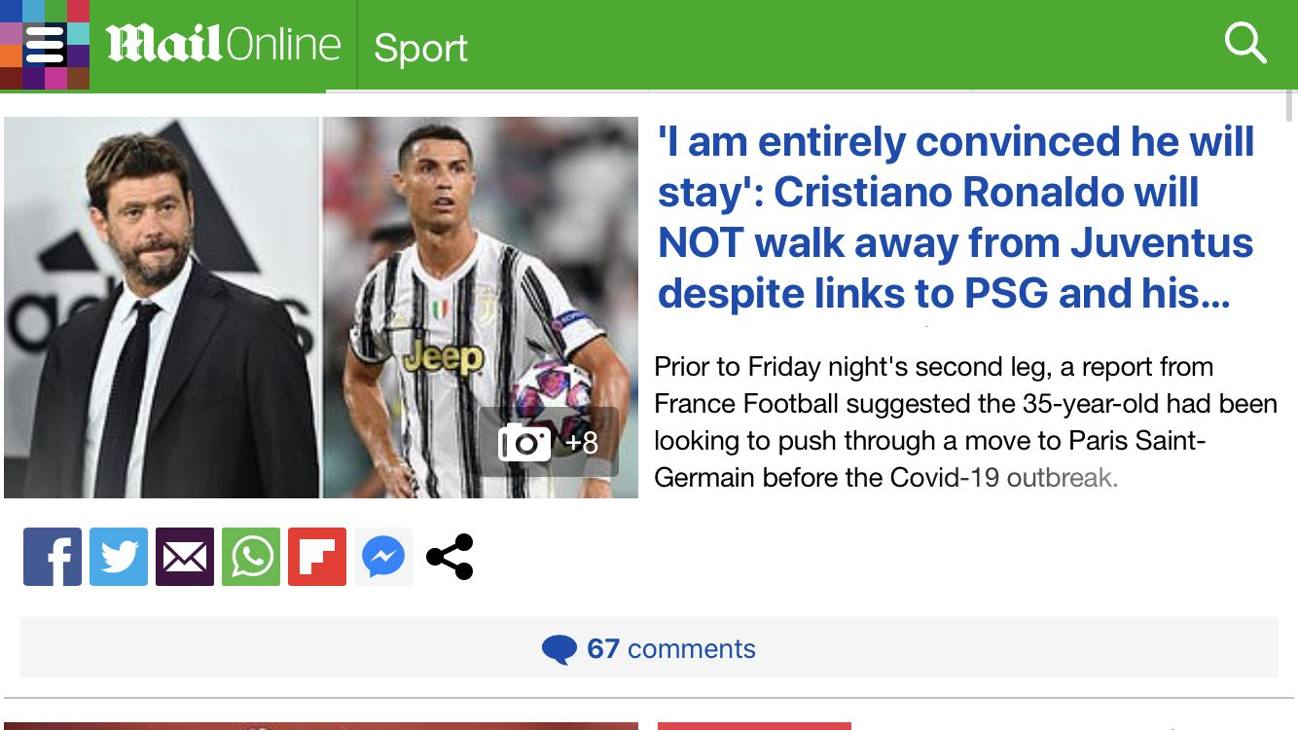The height and width of the screenshot is (730, 1298).
Task: Share the story via WhatsApp
Action: (x=249, y=556)
